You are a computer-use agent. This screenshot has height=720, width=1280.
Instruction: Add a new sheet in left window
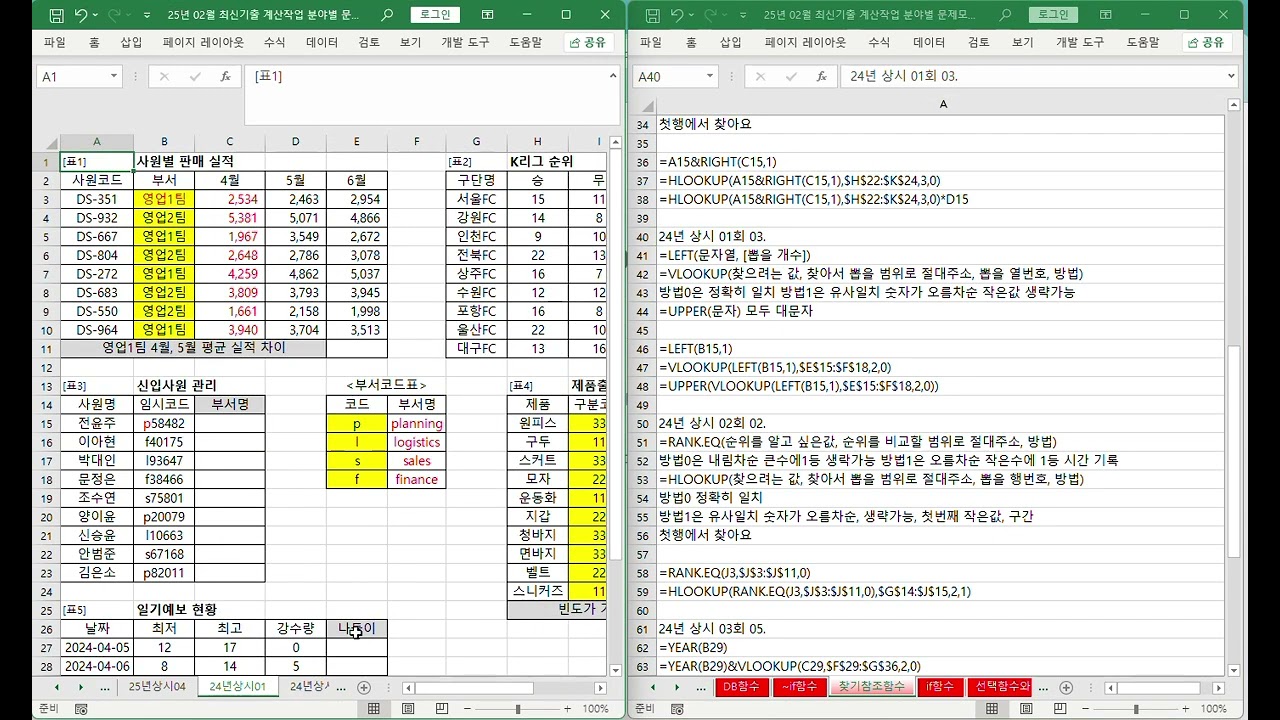click(x=364, y=687)
